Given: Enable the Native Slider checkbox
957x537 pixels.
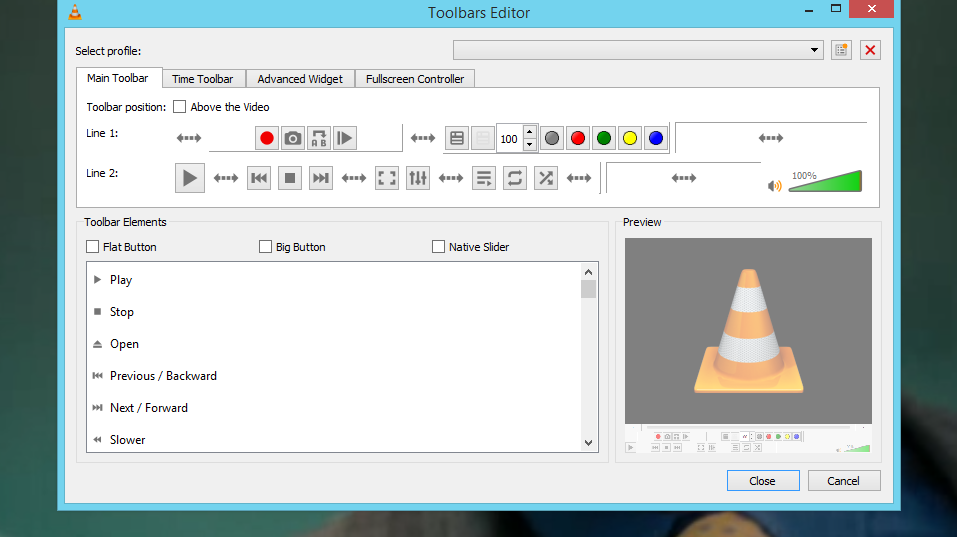Looking at the screenshot, I should coord(438,247).
